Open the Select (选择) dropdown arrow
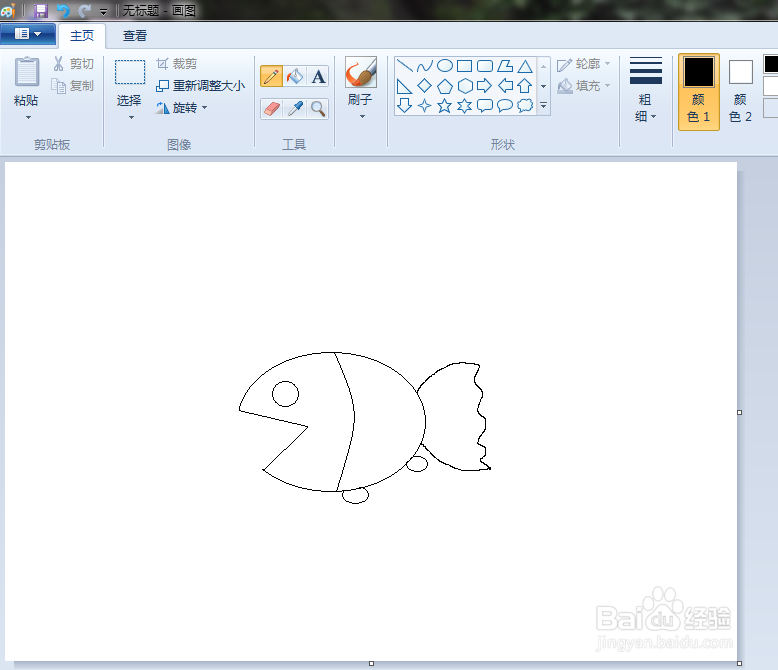Image resolution: width=778 pixels, height=670 pixels. 131,118
